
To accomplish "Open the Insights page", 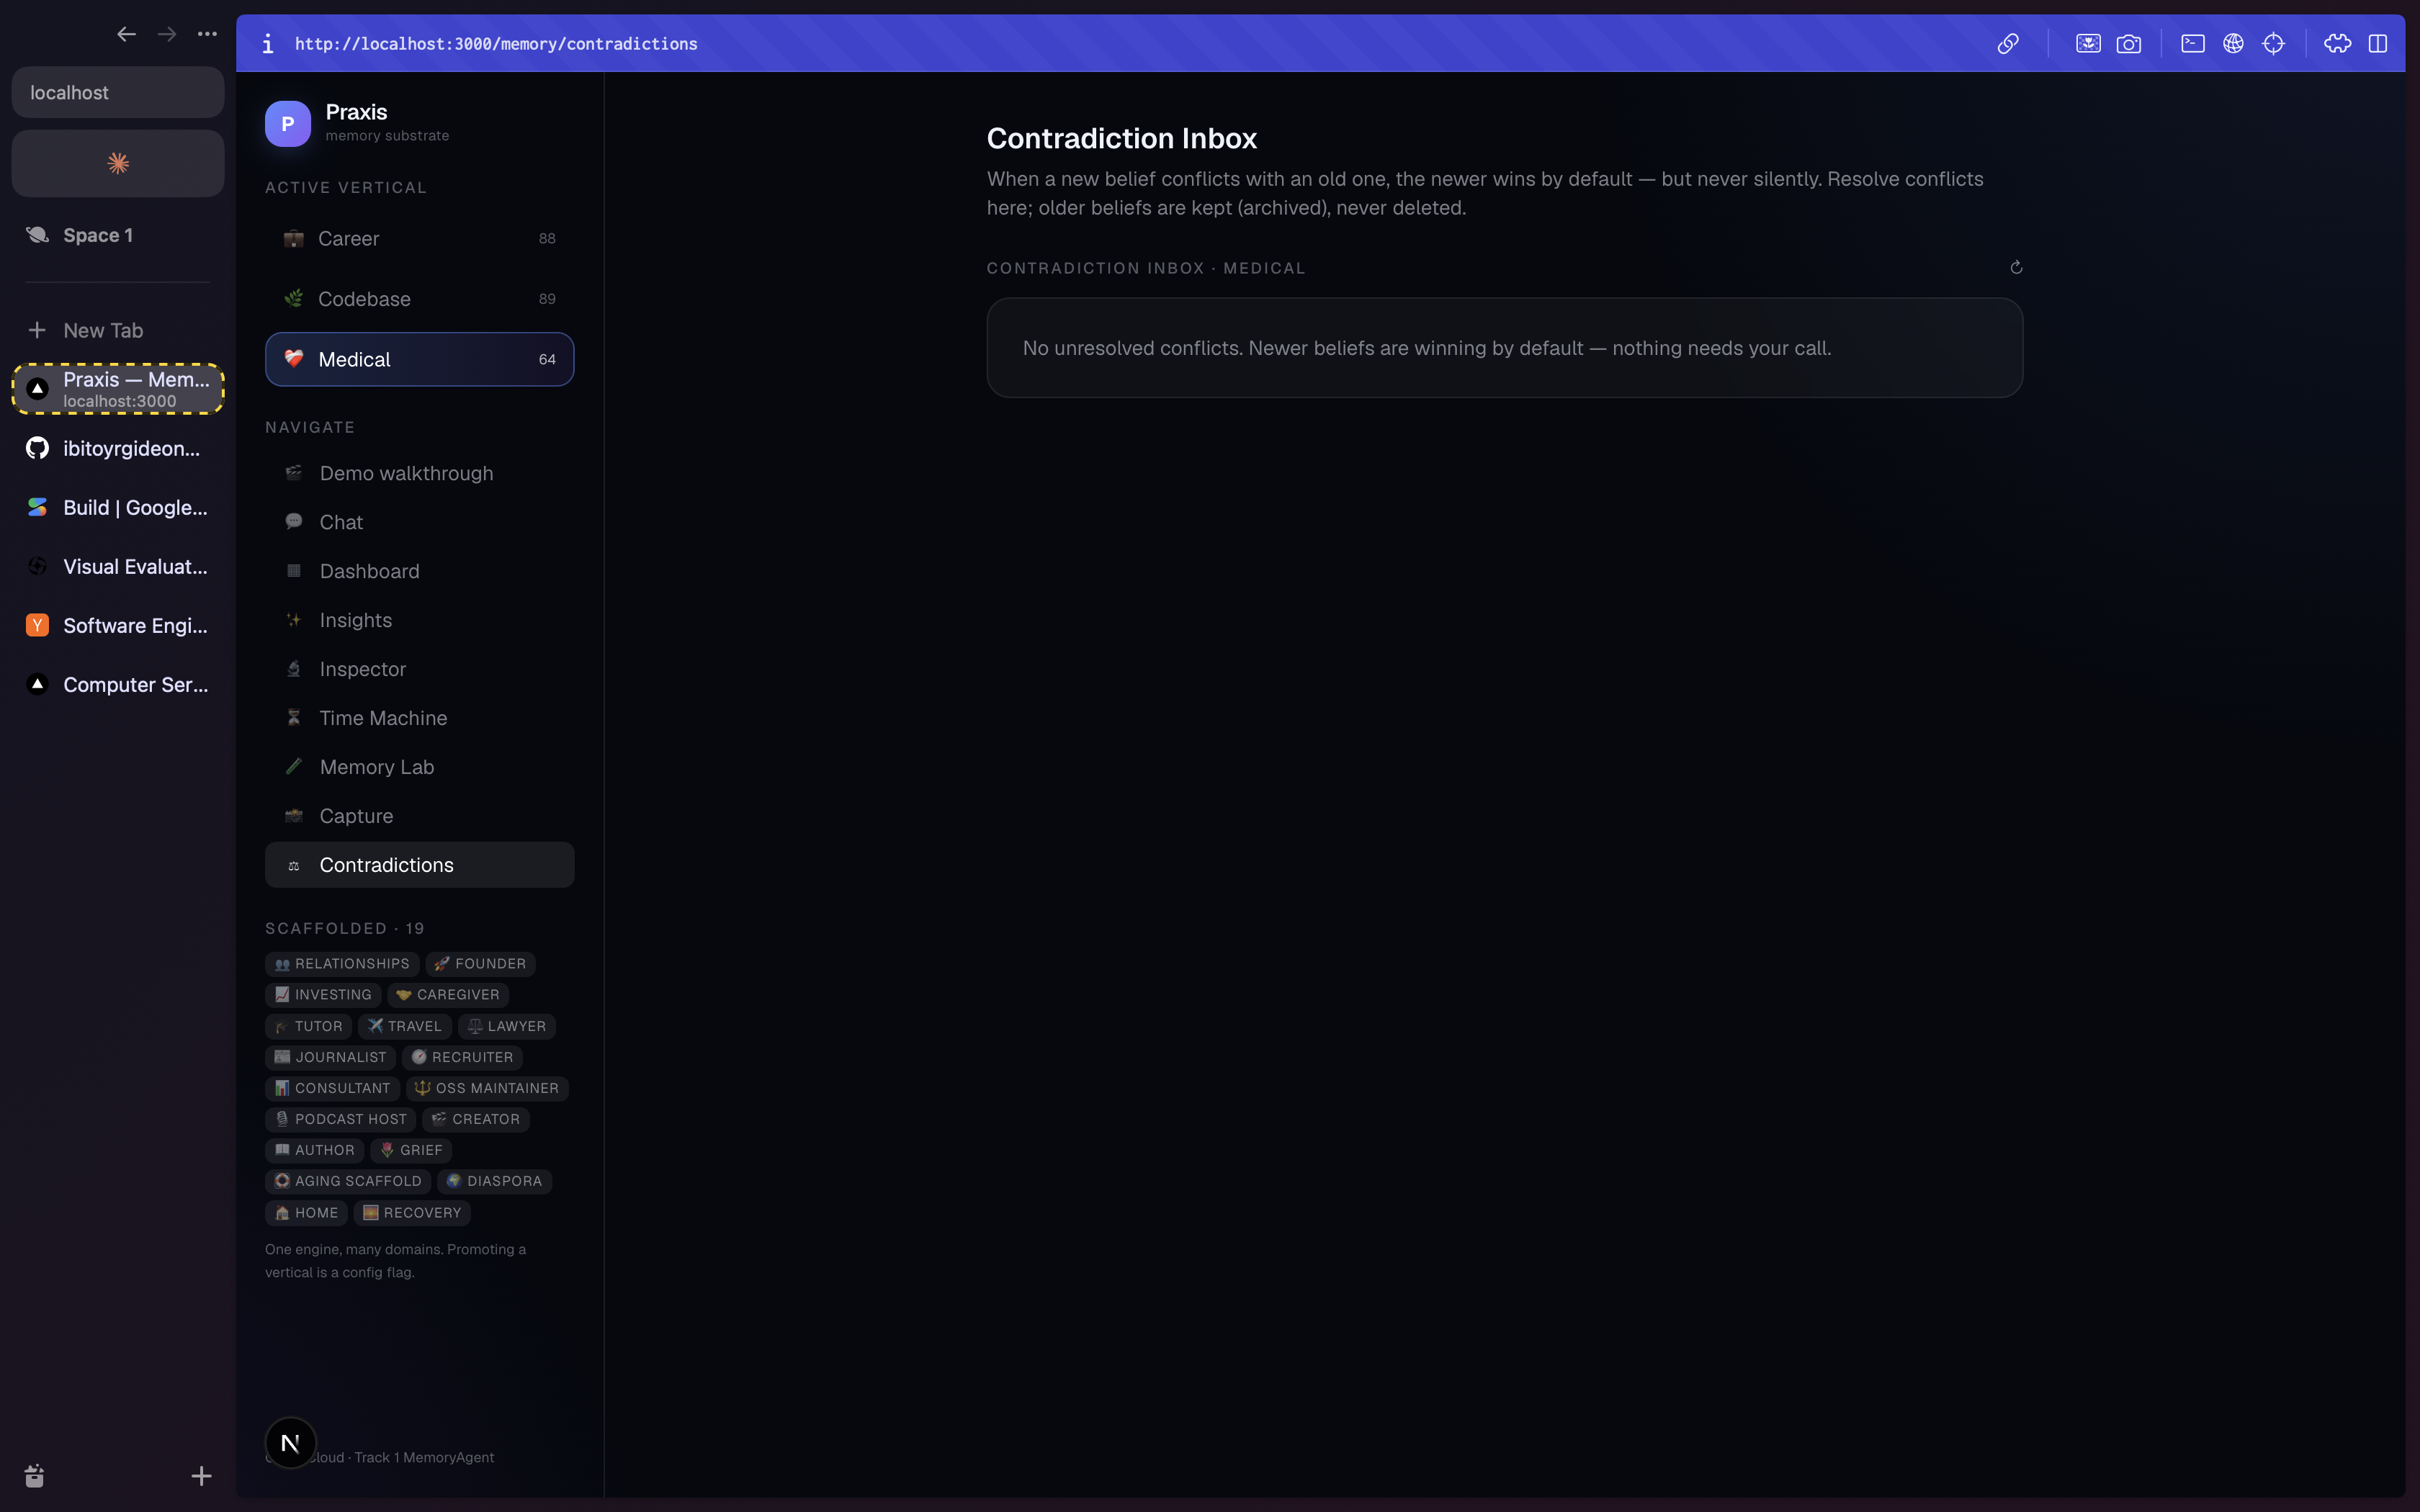I will coord(419,620).
